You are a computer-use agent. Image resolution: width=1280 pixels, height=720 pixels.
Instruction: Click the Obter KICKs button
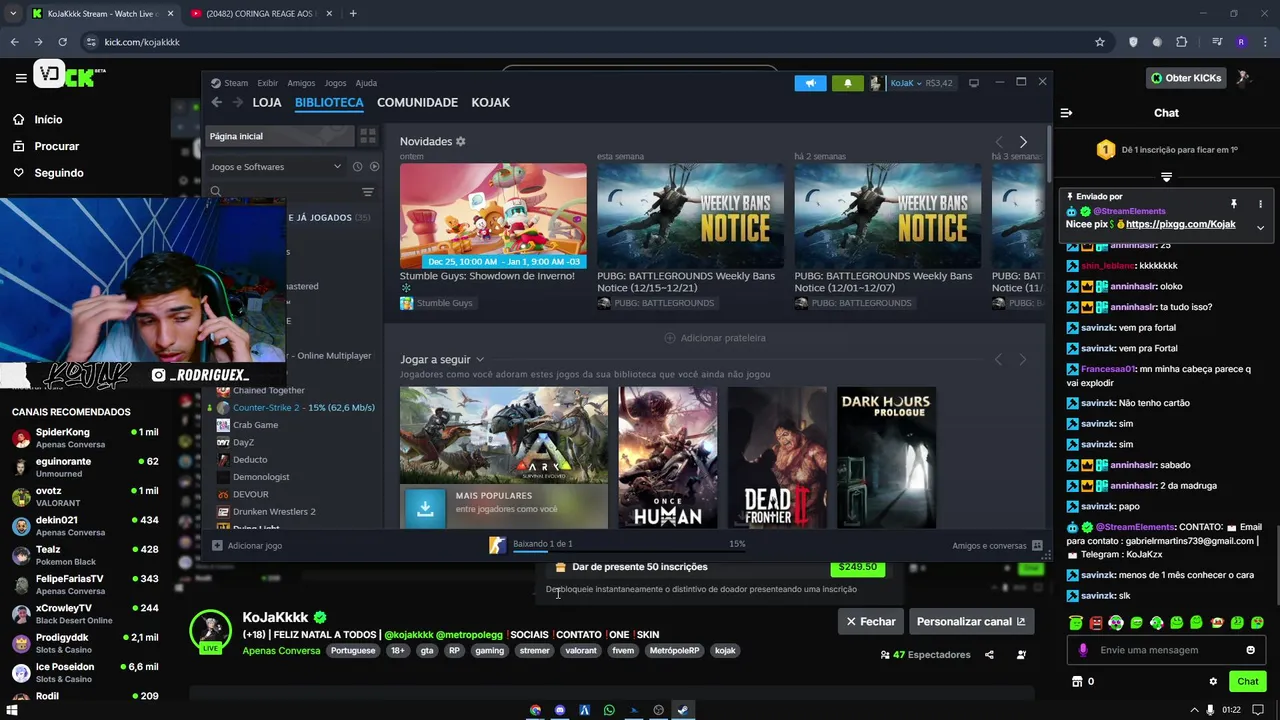[x=1186, y=78]
